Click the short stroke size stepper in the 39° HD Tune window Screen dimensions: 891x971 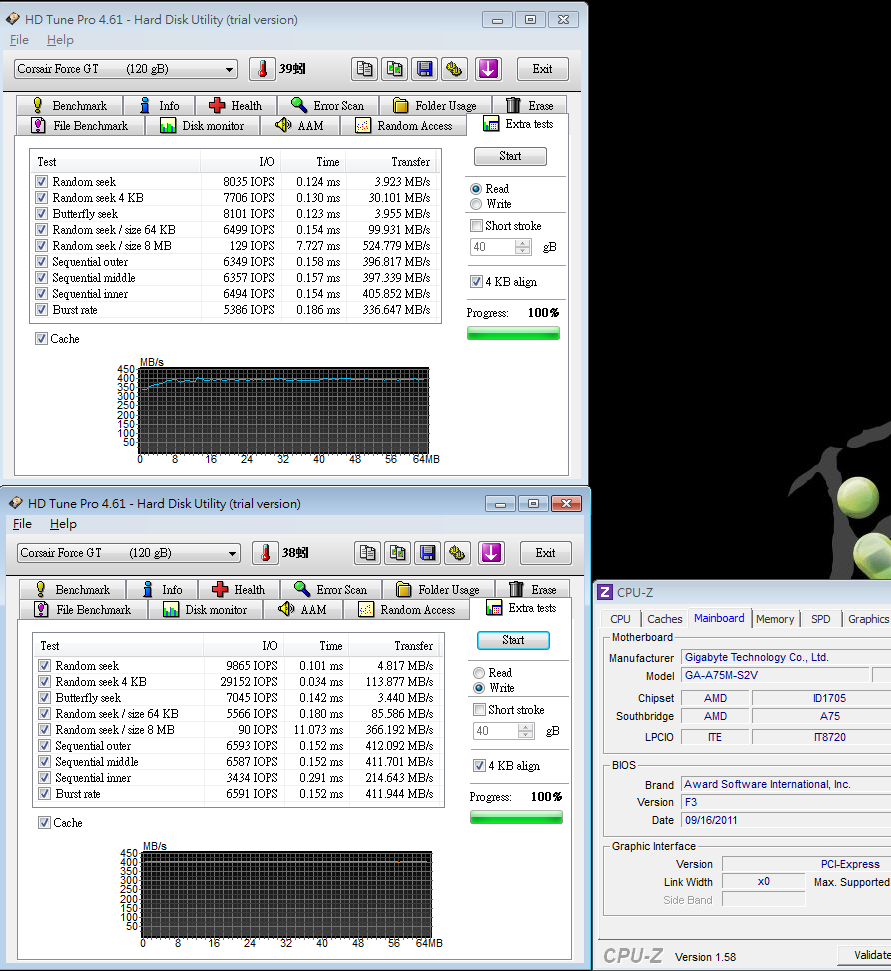click(523, 247)
